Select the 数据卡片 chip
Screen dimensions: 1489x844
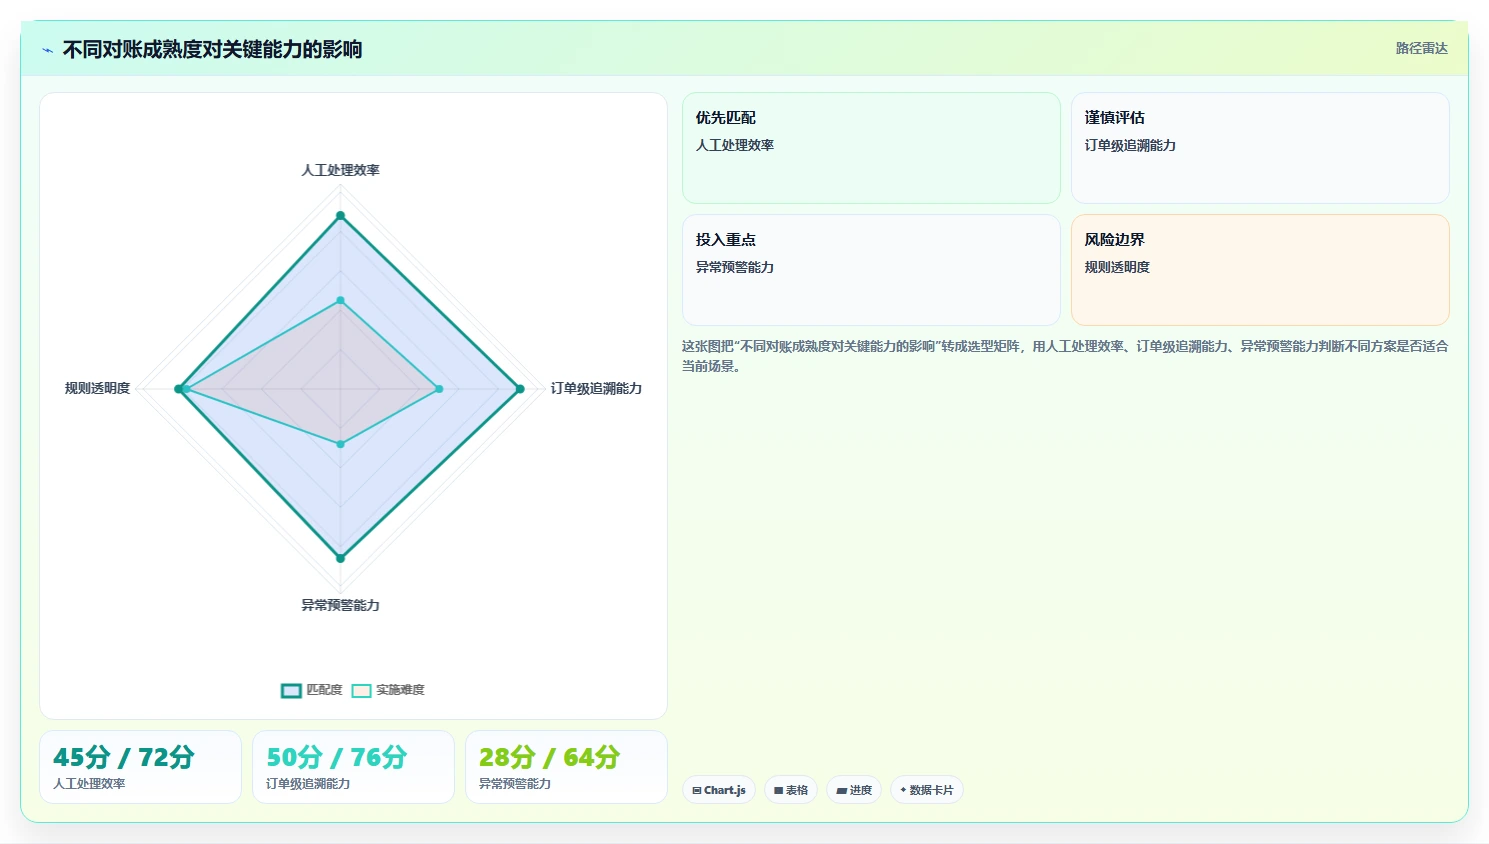point(927,790)
